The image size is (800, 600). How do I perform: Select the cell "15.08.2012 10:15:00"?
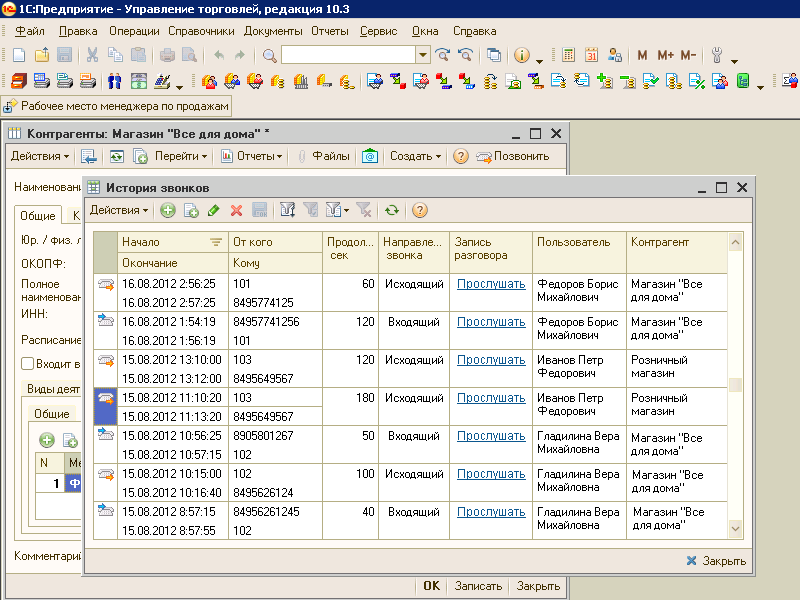(172, 473)
